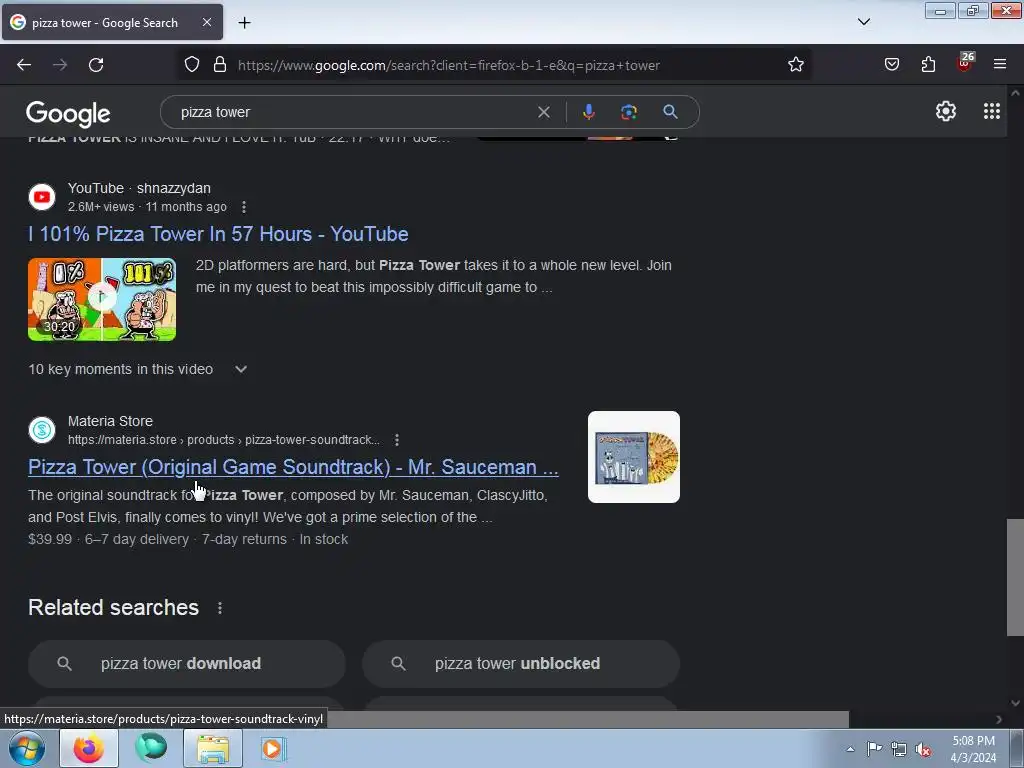1024x768 pixels.
Task: Click the URL address bar
Action: click(x=496, y=65)
